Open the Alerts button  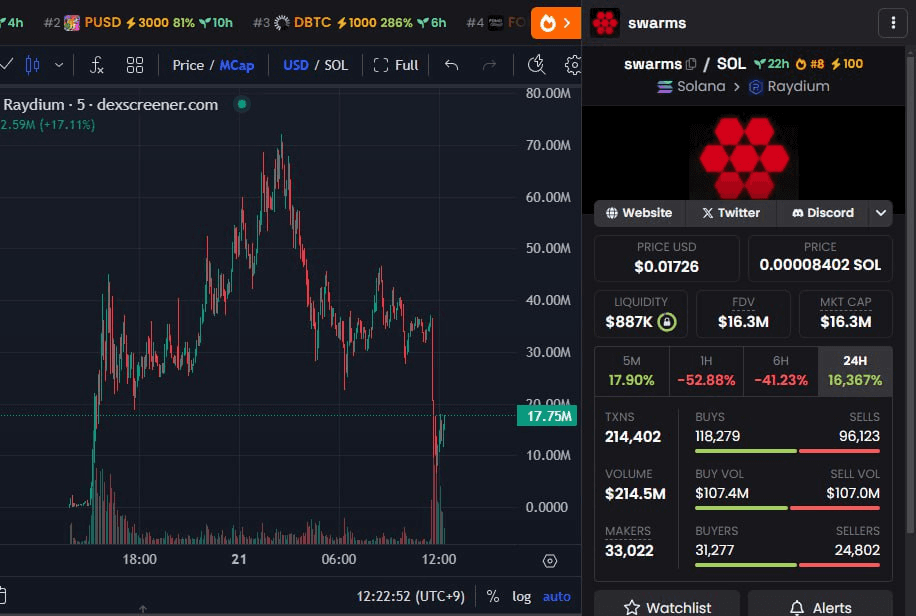(820, 605)
